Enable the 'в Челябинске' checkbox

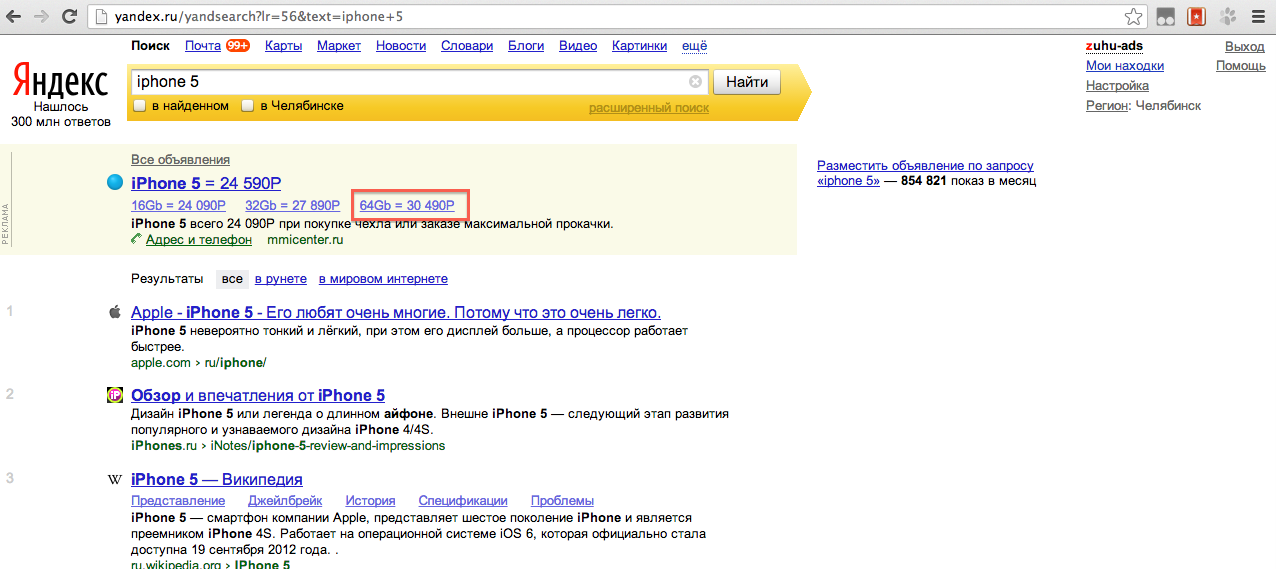click(247, 106)
